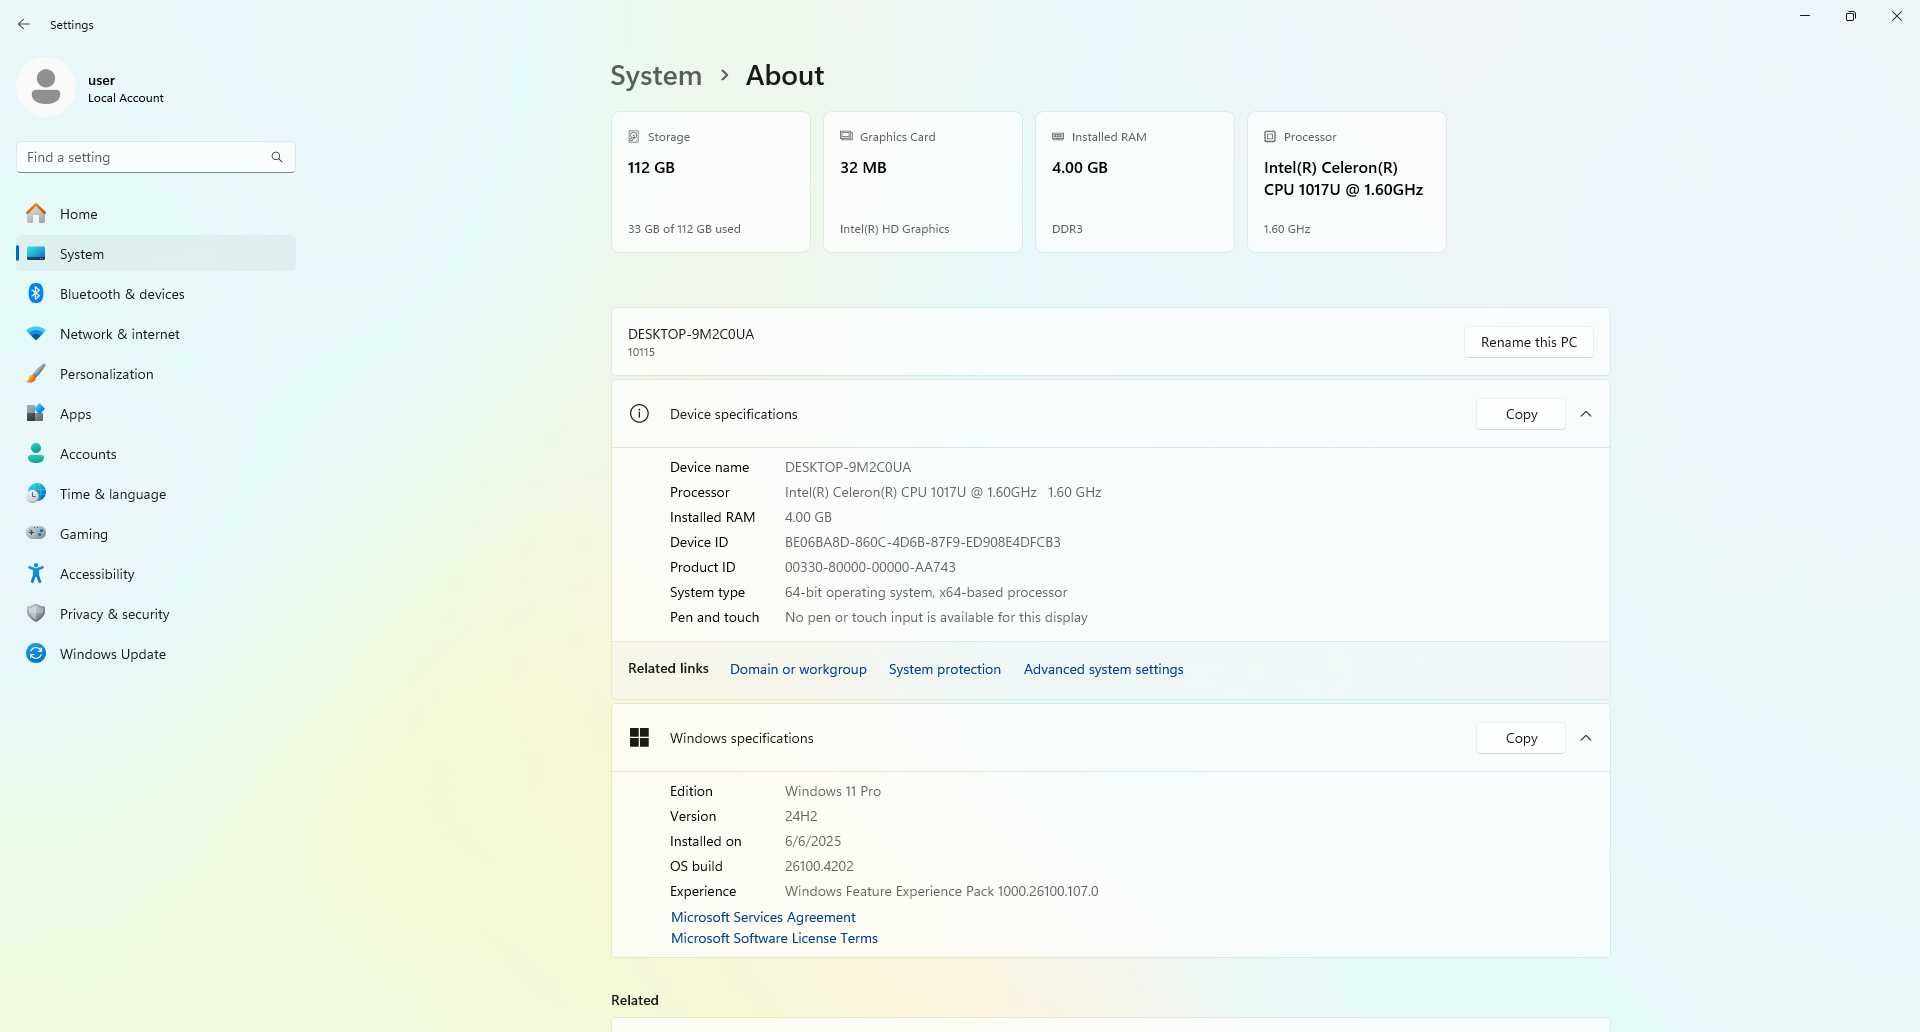Screen dimensions: 1920x1032
Task: Open the Domain or workgroup link
Action: click(798, 669)
